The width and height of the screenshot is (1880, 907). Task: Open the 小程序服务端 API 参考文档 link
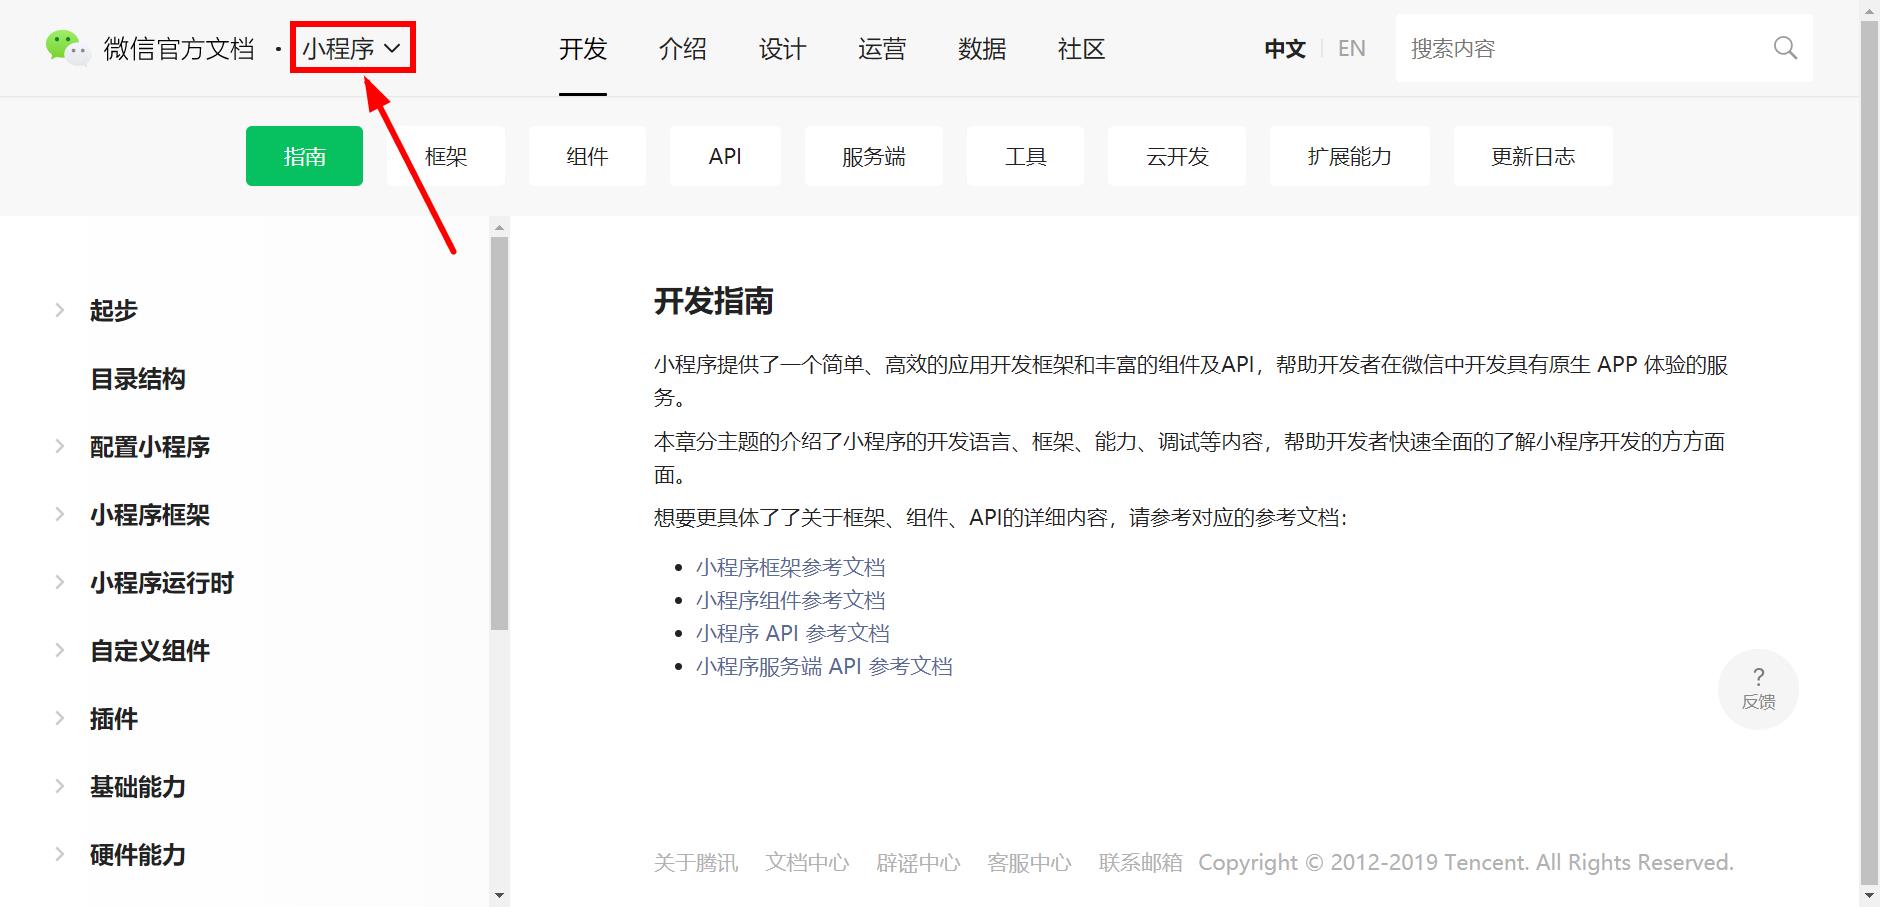pyautogui.click(x=825, y=665)
